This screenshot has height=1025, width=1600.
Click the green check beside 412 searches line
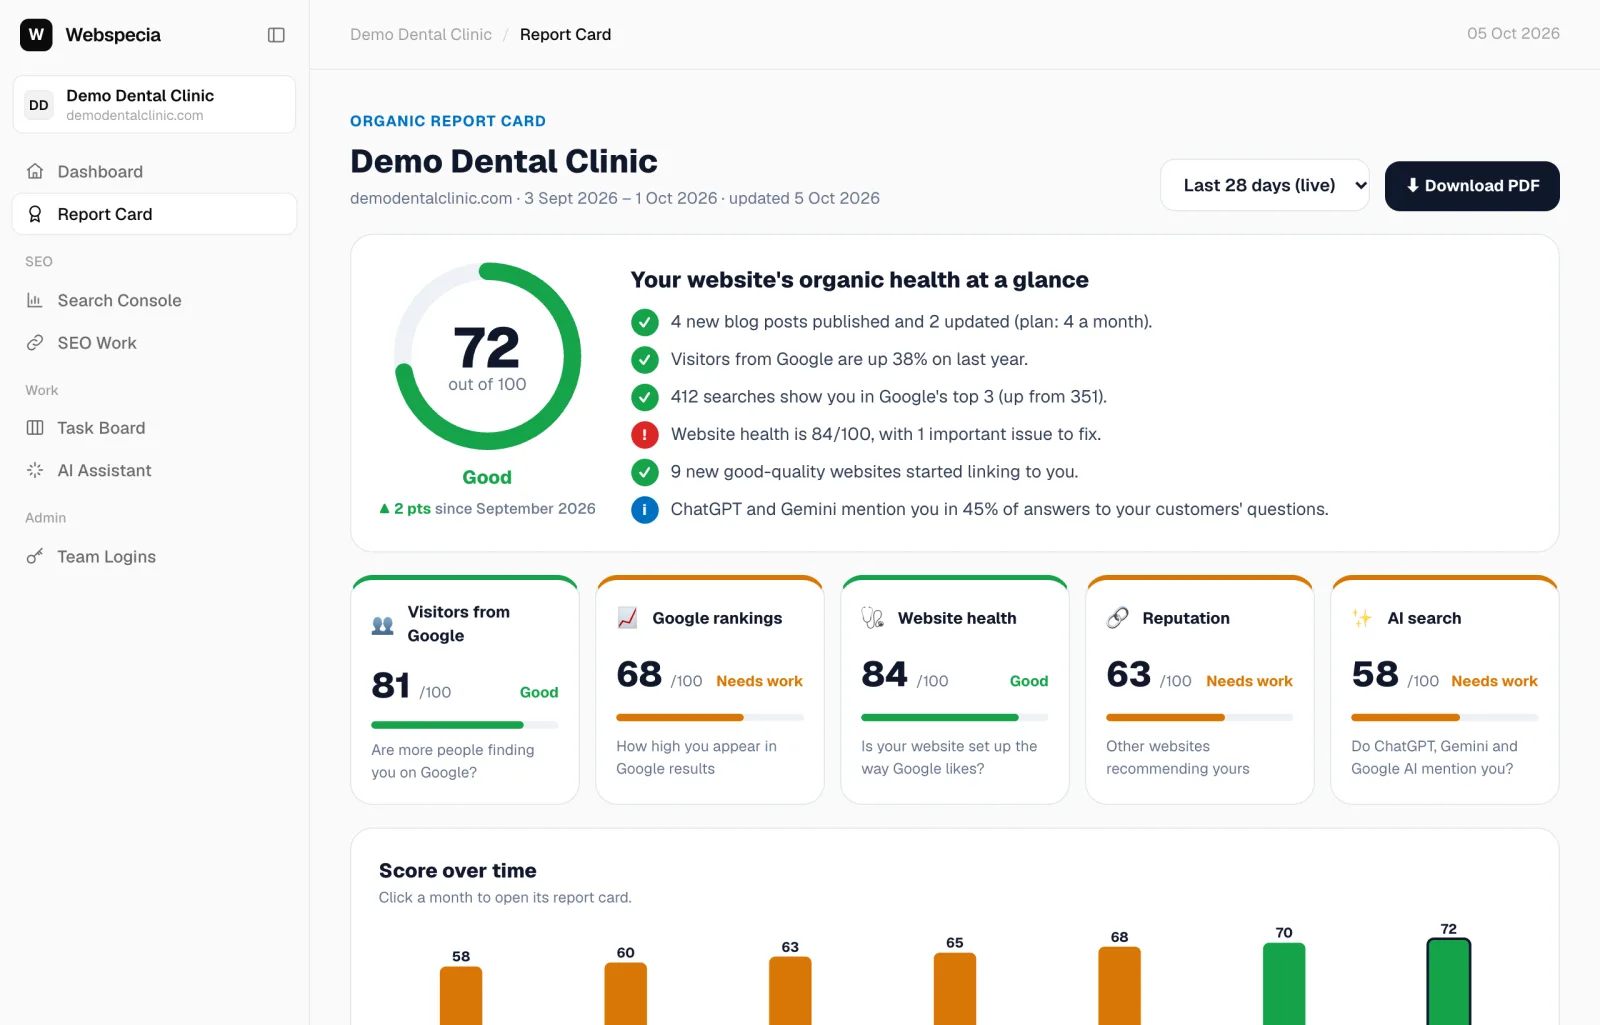tap(645, 397)
